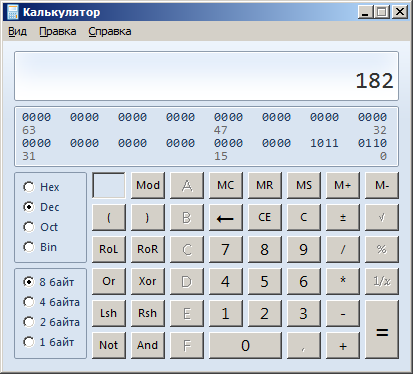The height and width of the screenshot is (374, 413).
Task: Click digit 3 button
Action: (304, 313)
